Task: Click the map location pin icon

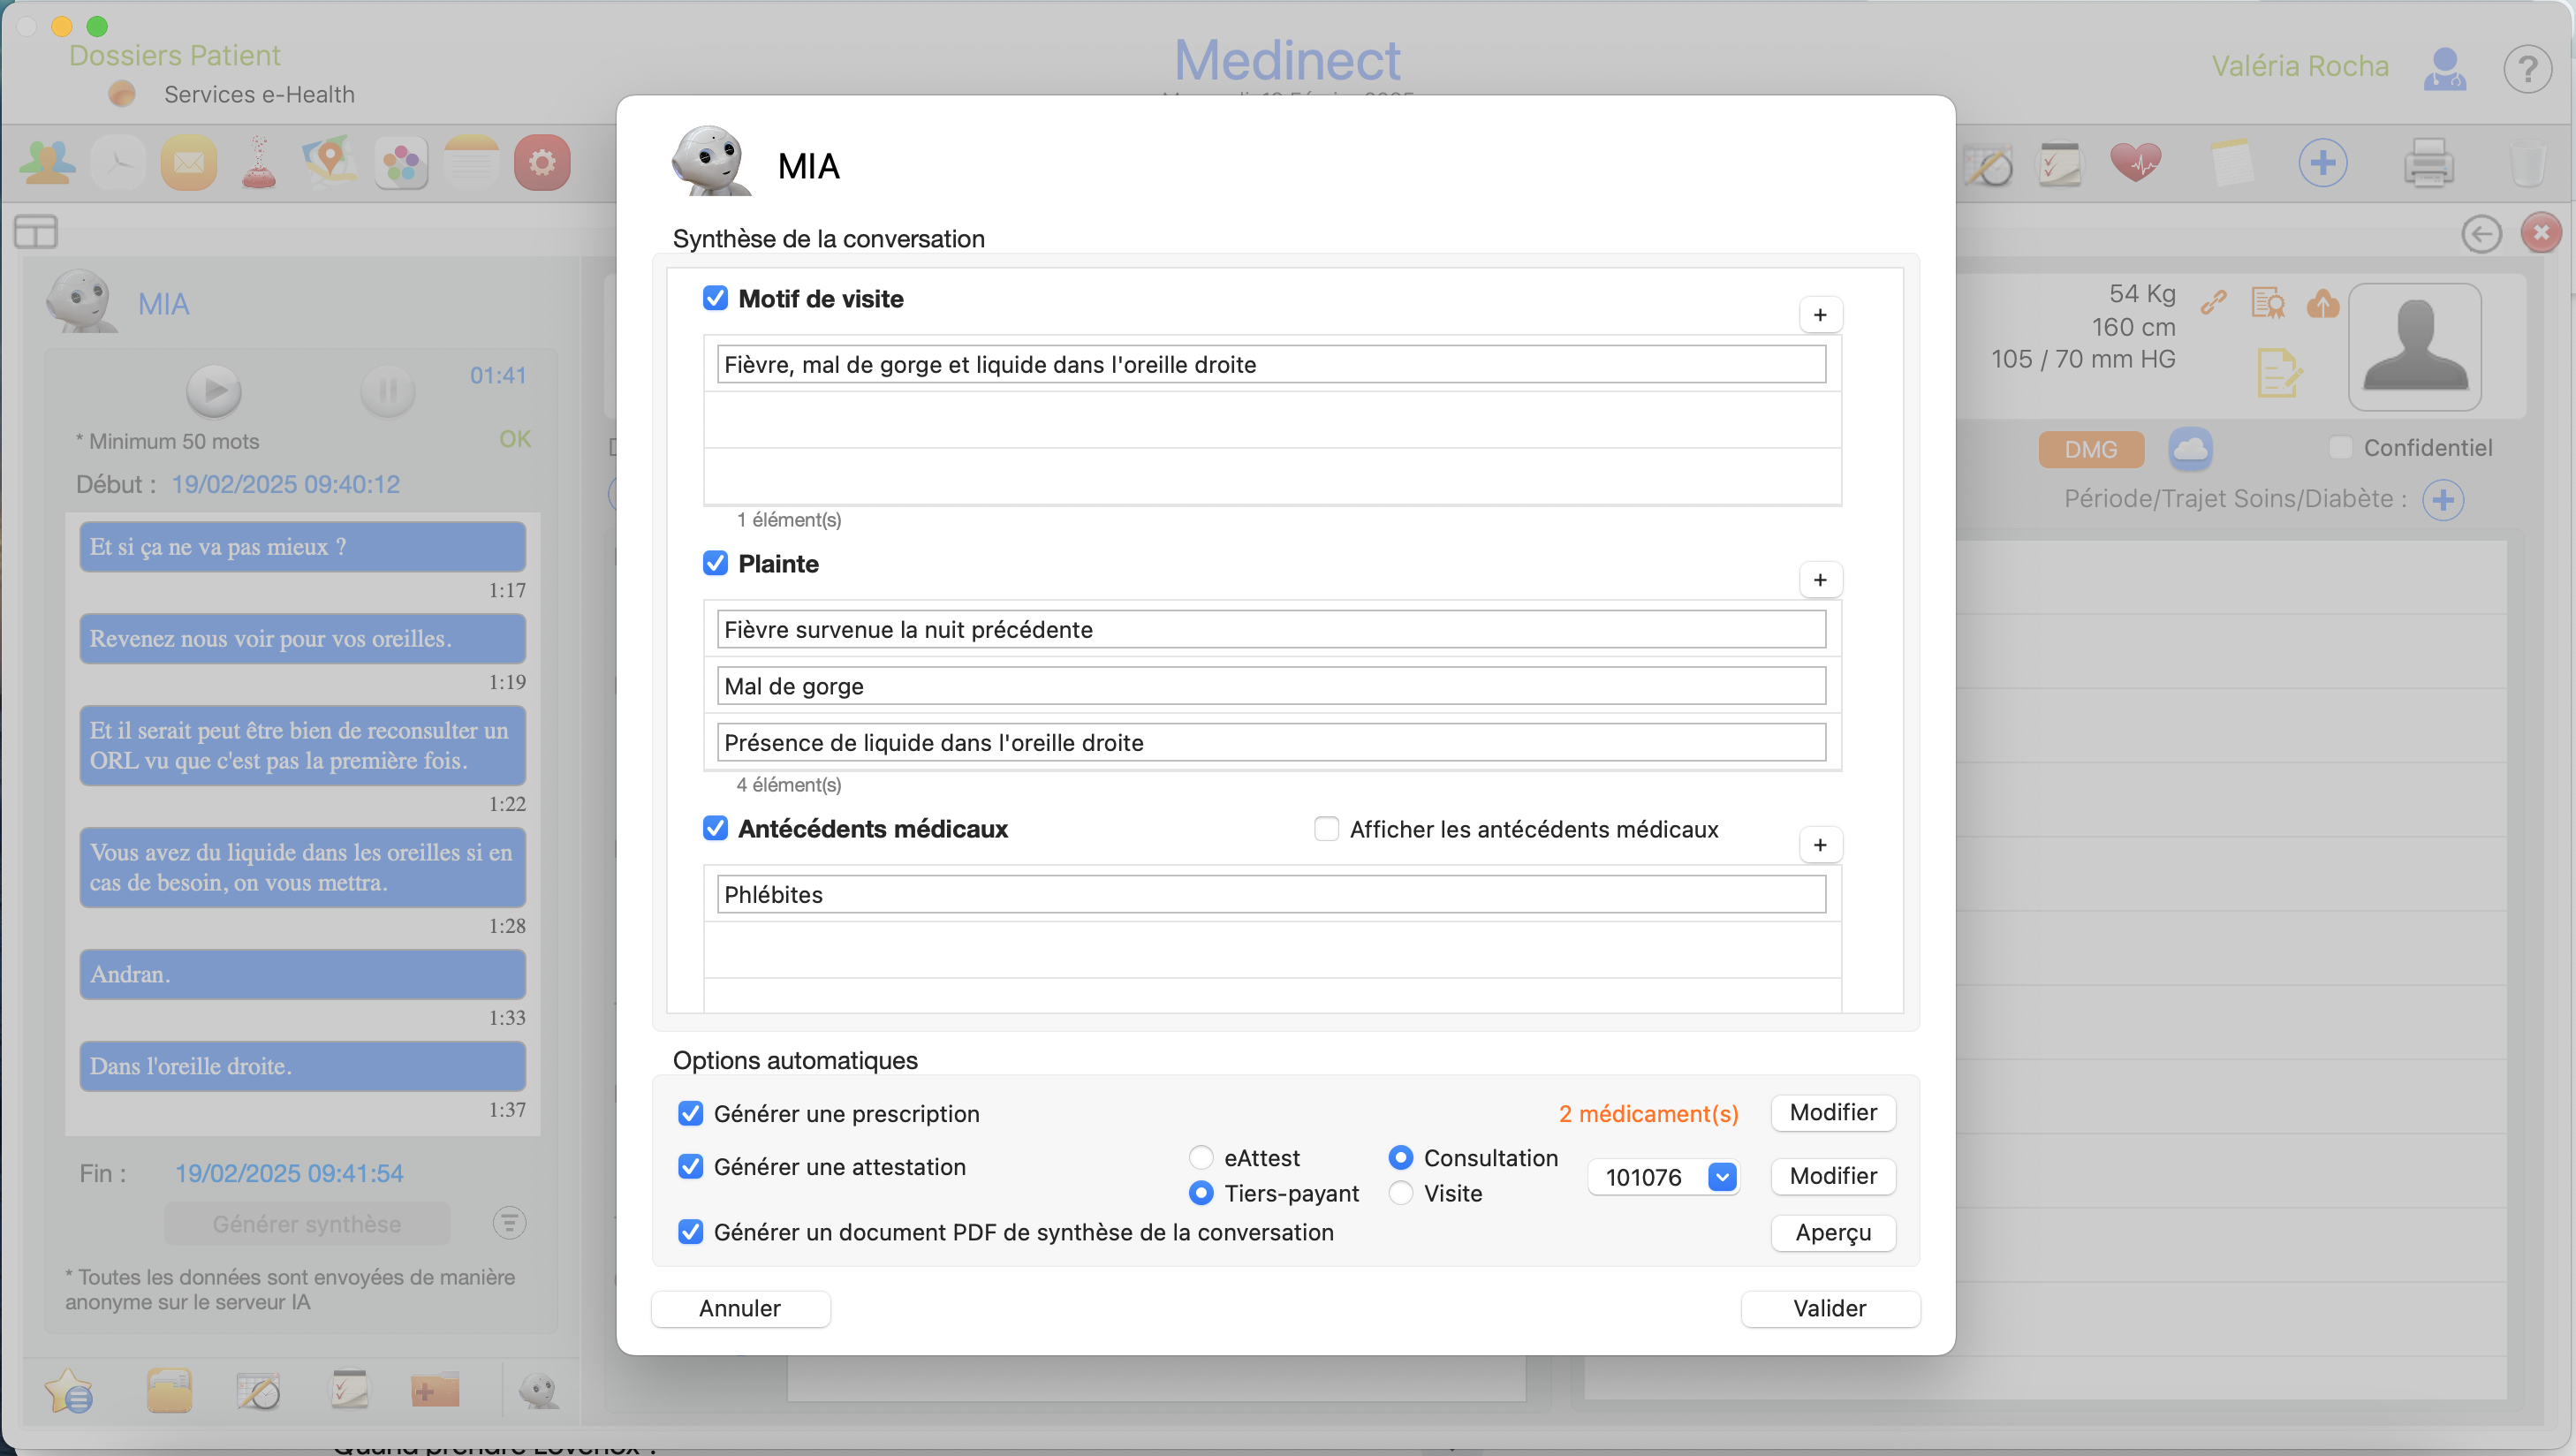Action: coord(329,161)
